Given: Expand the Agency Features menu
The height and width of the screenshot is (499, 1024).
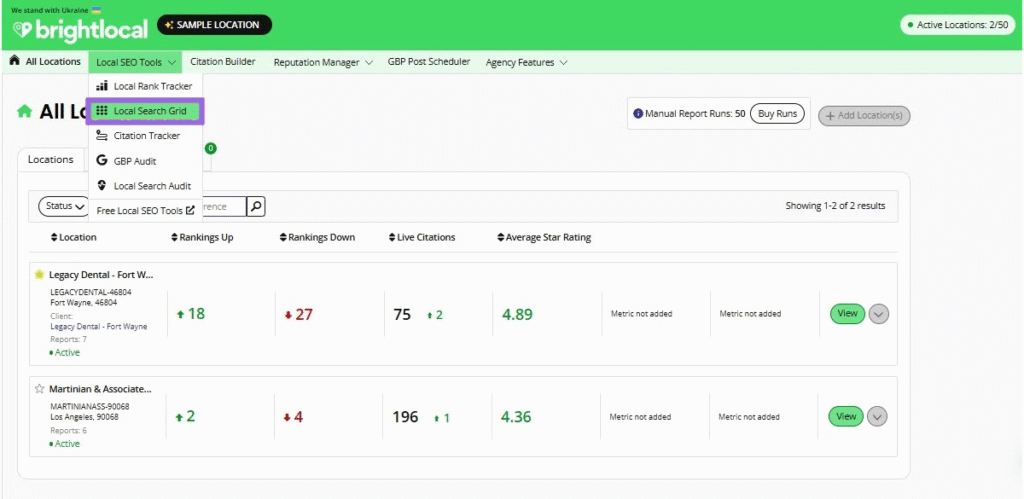Looking at the screenshot, I should (526, 63).
